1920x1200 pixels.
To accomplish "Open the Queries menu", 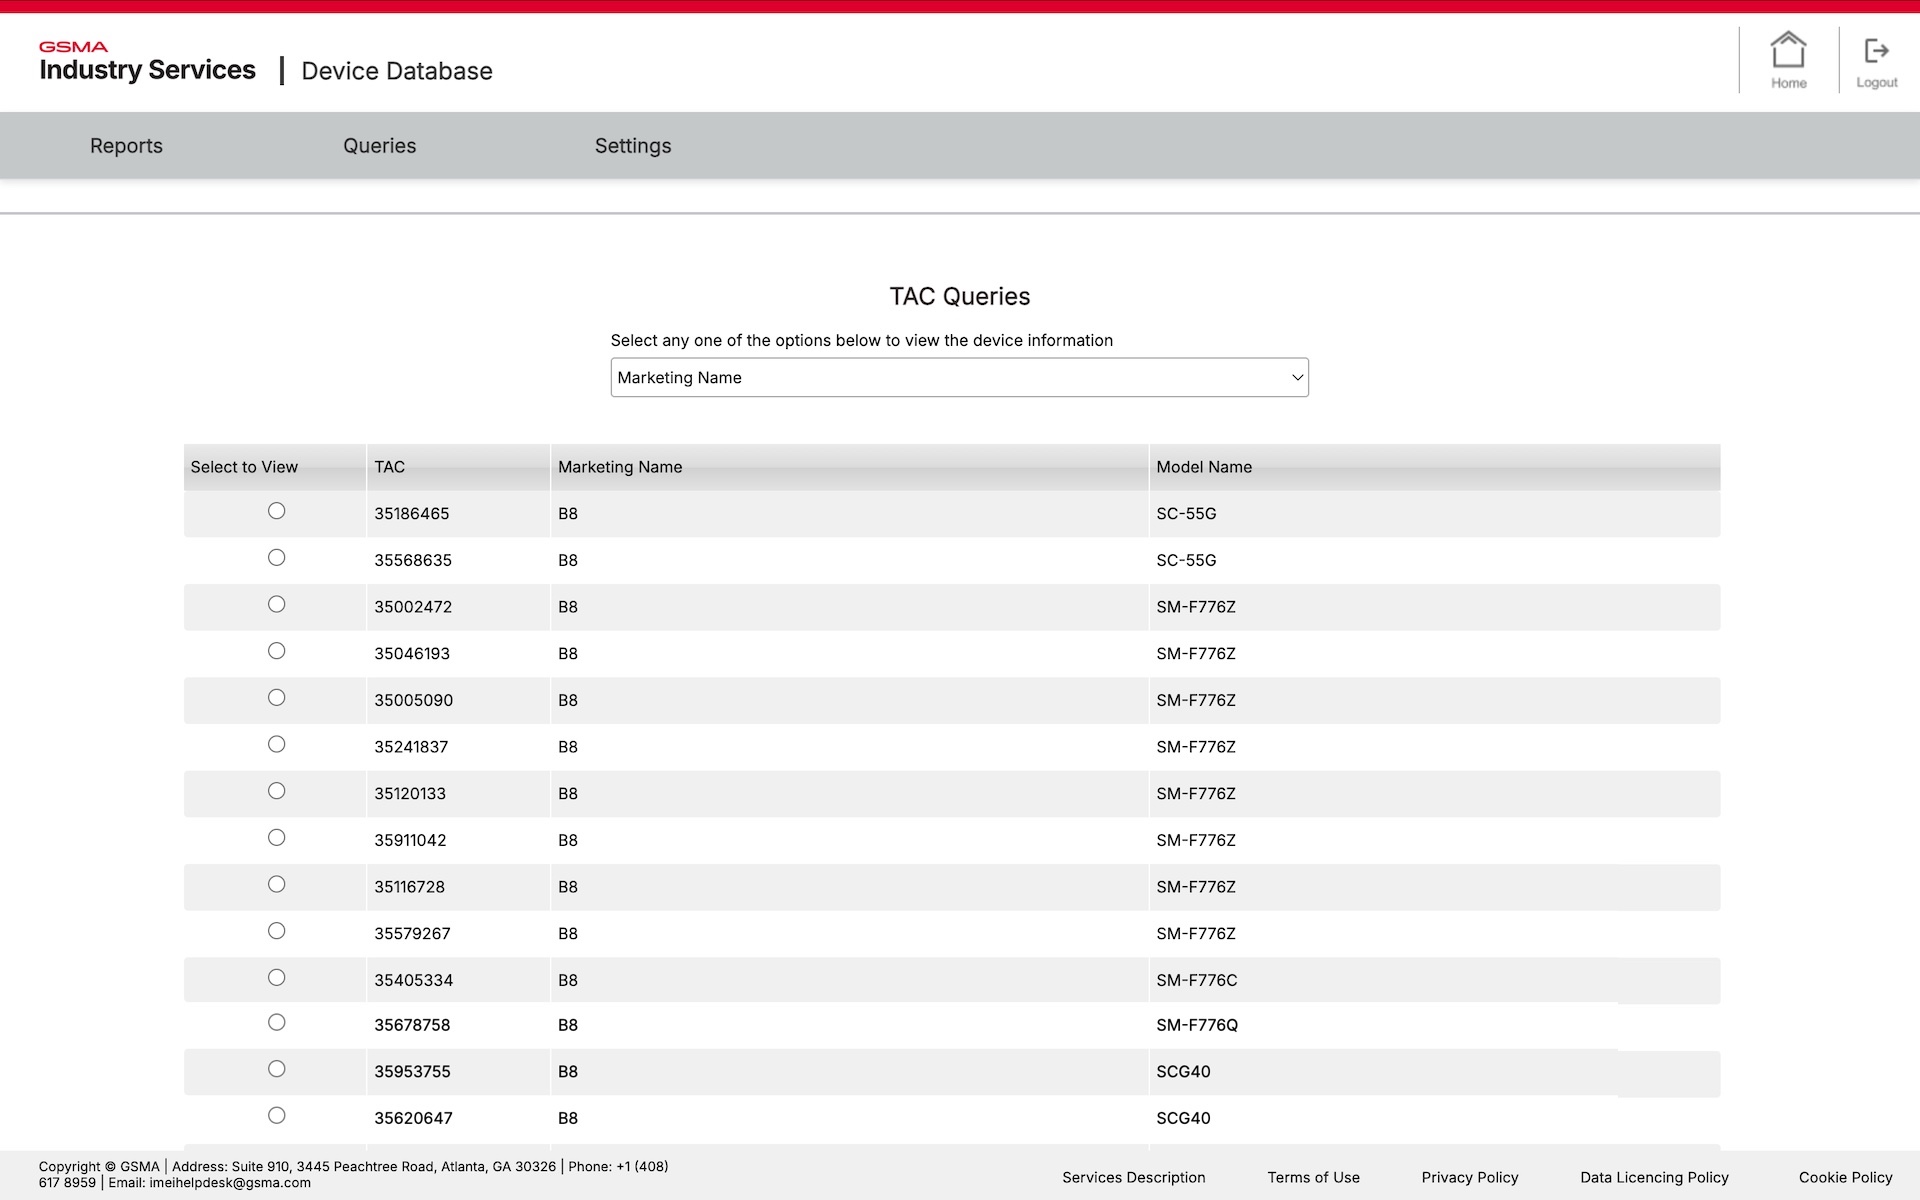I will click(379, 146).
